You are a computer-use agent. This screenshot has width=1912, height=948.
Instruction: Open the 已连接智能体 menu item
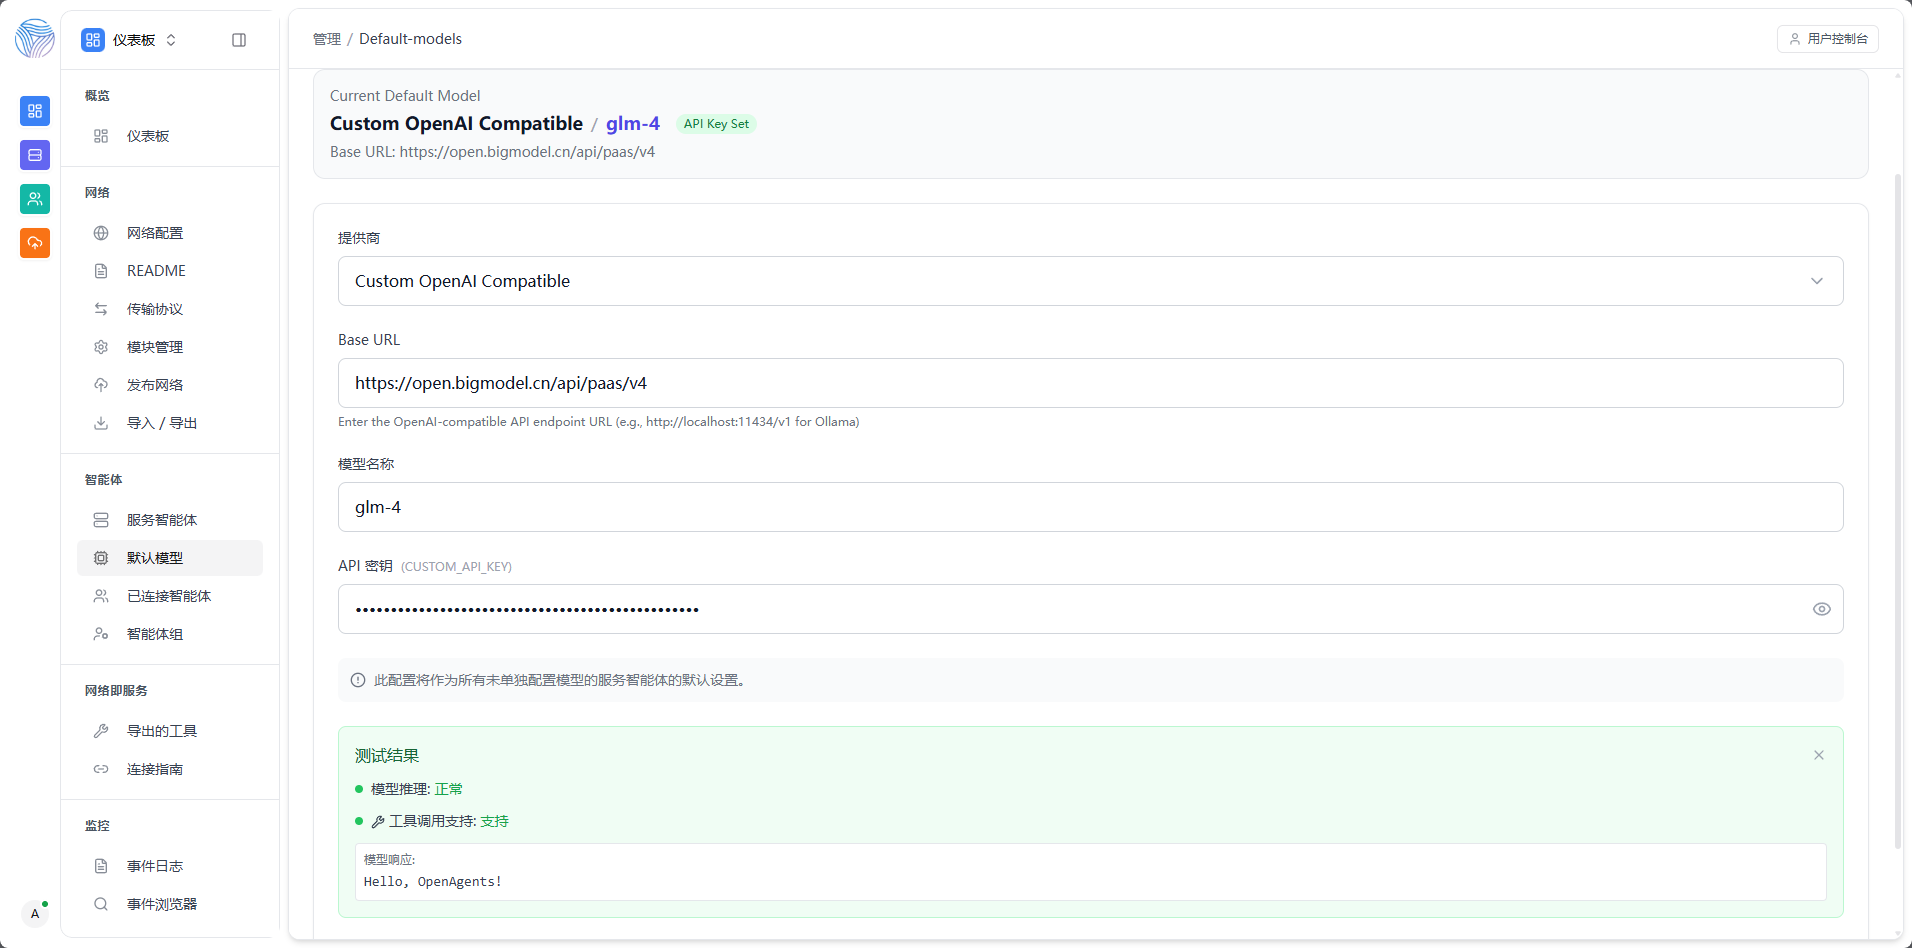click(x=169, y=595)
